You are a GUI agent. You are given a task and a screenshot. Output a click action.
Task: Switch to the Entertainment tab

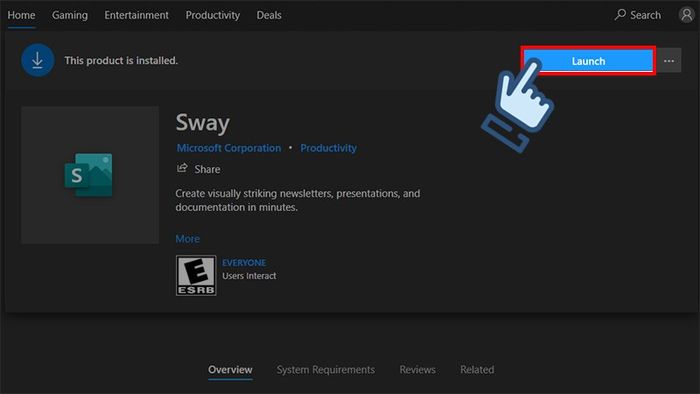[137, 15]
